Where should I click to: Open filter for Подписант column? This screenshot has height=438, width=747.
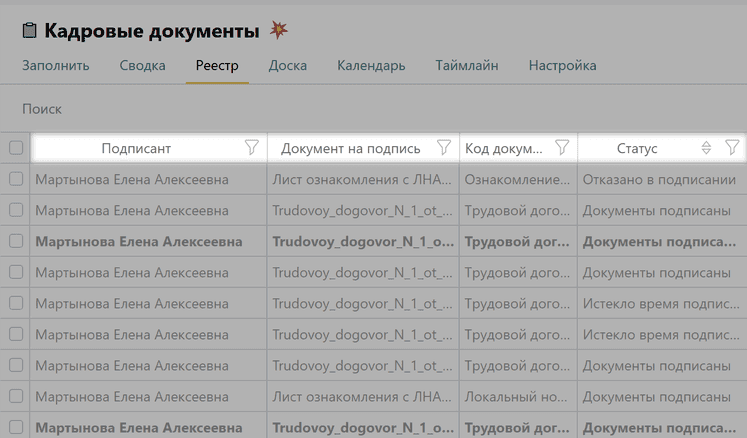point(252,148)
